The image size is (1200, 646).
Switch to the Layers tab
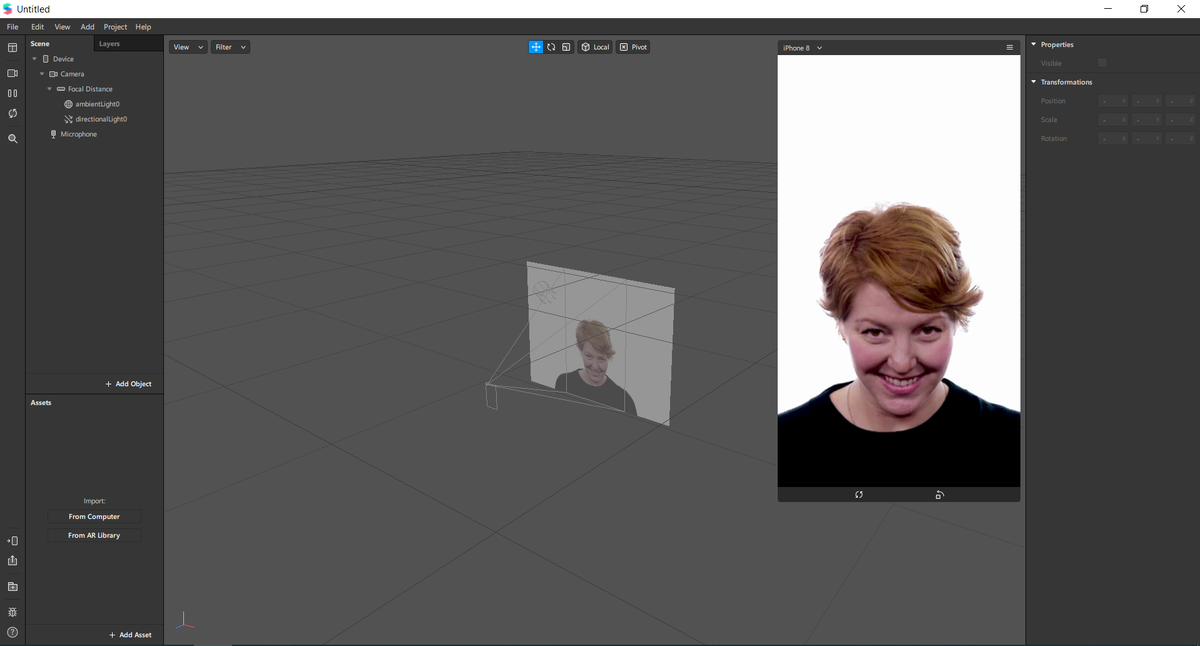pyautogui.click(x=109, y=43)
